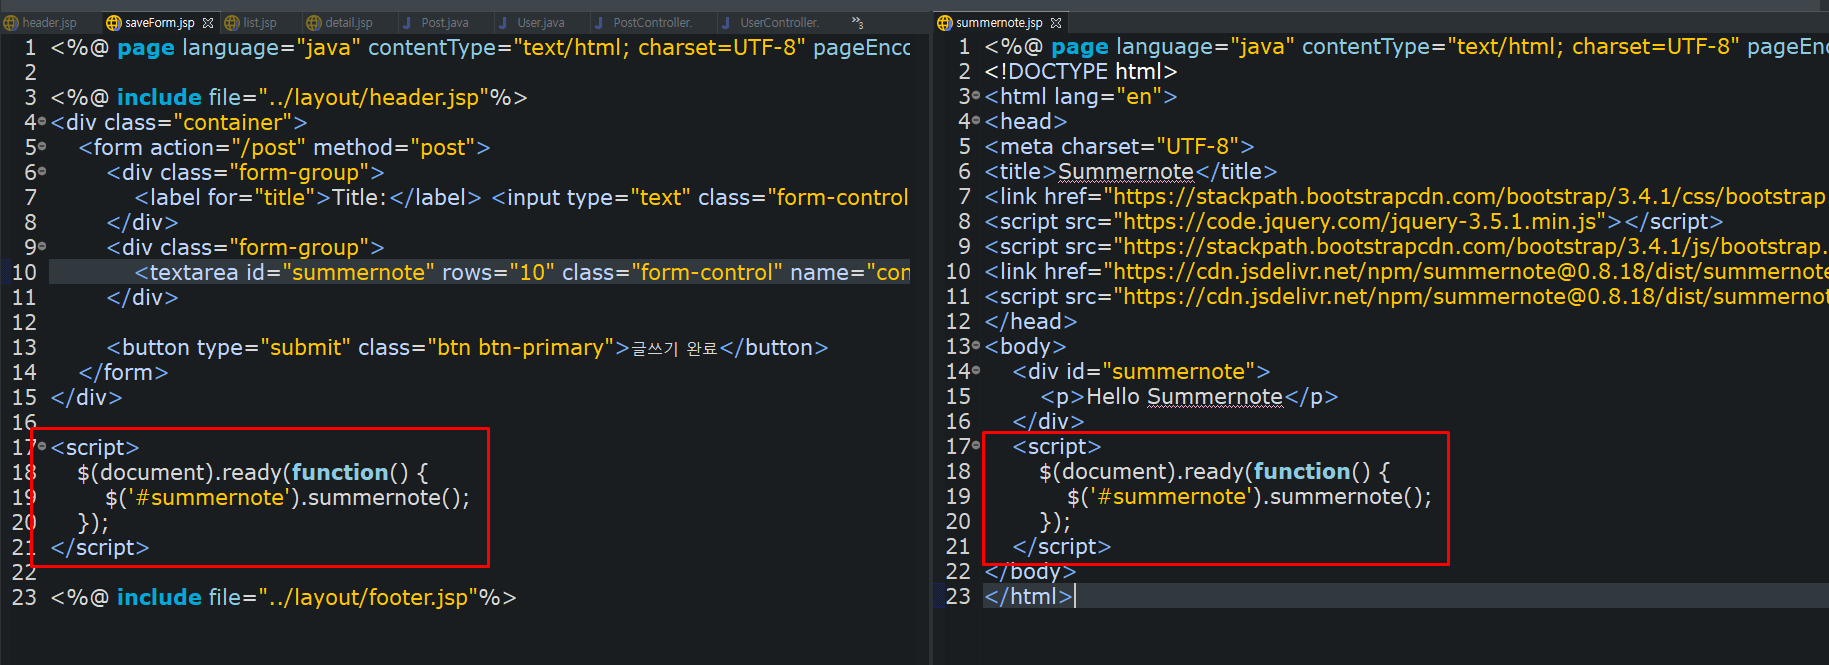Click $(document).ready line in summernote.jsp
The image size is (1829, 665).
(x=1214, y=471)
